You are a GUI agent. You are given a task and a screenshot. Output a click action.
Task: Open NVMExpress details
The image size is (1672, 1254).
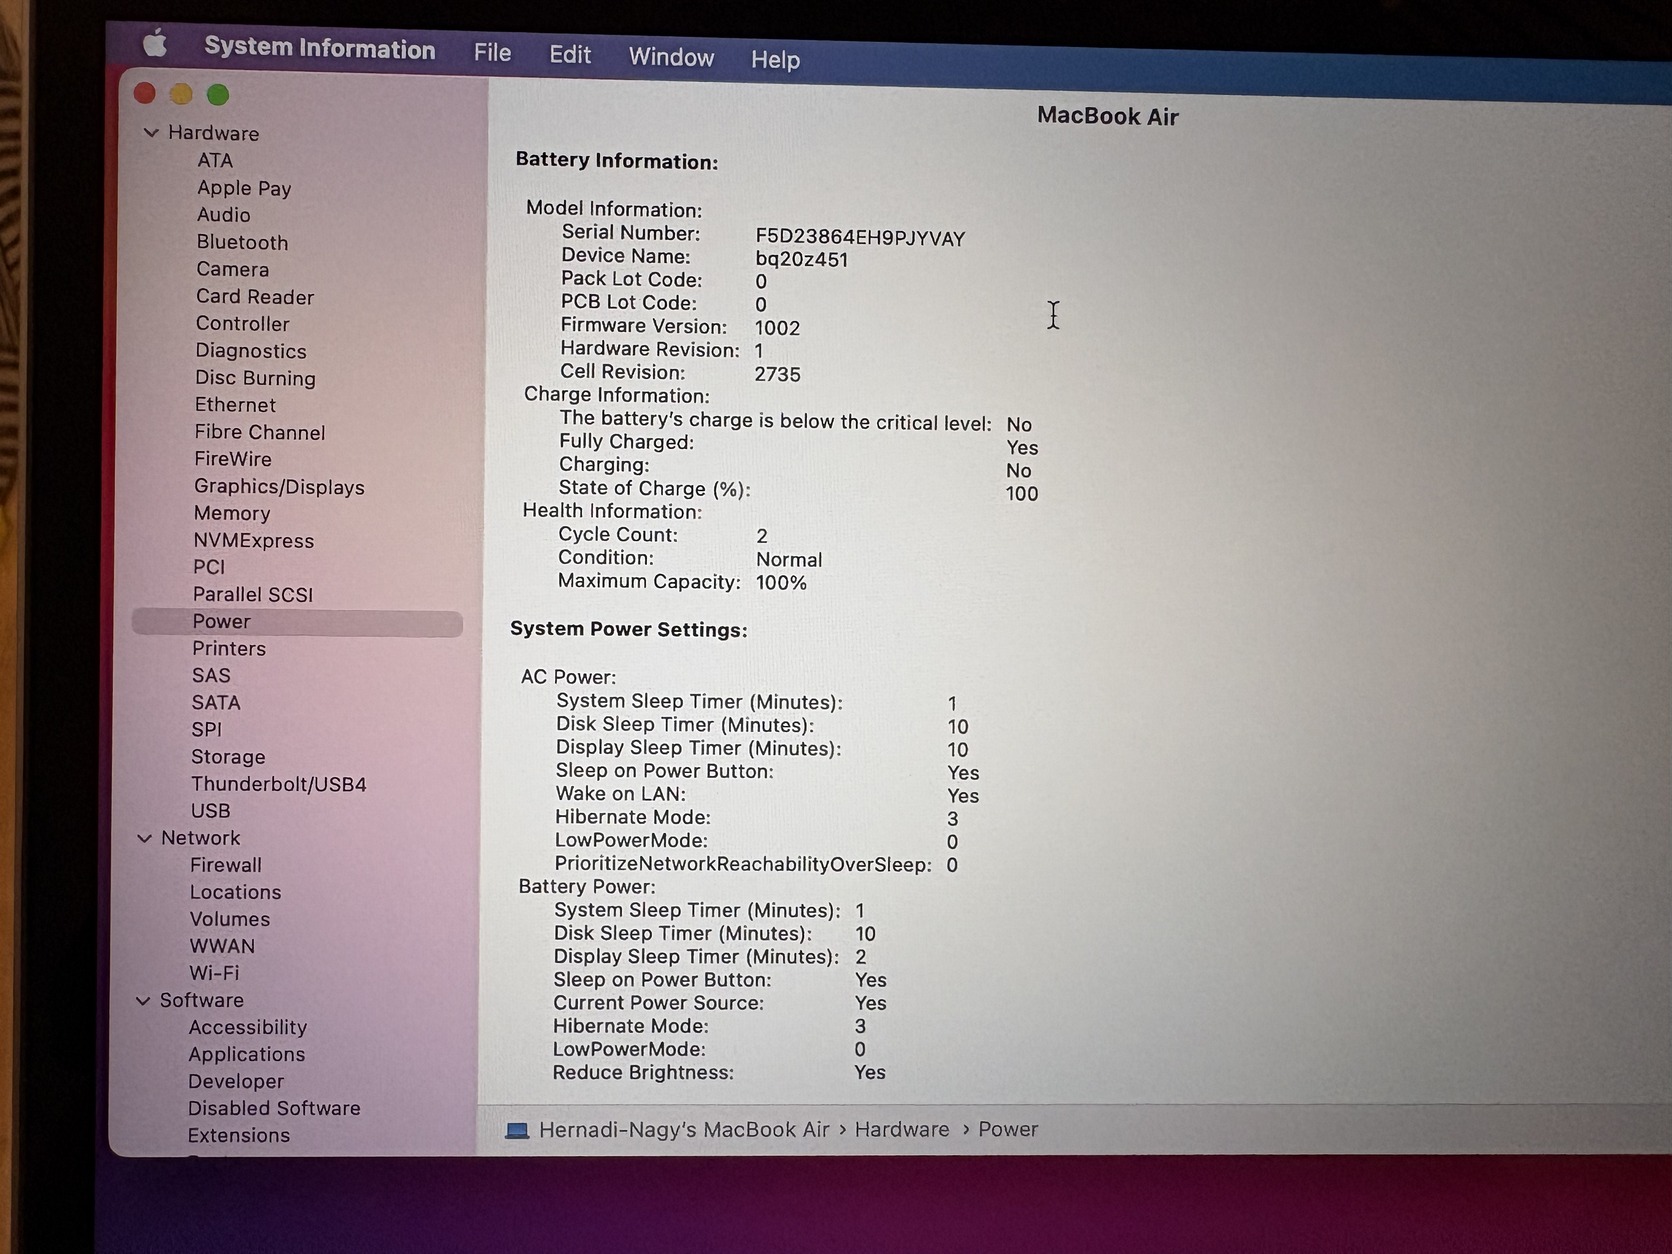click(254, 541)
